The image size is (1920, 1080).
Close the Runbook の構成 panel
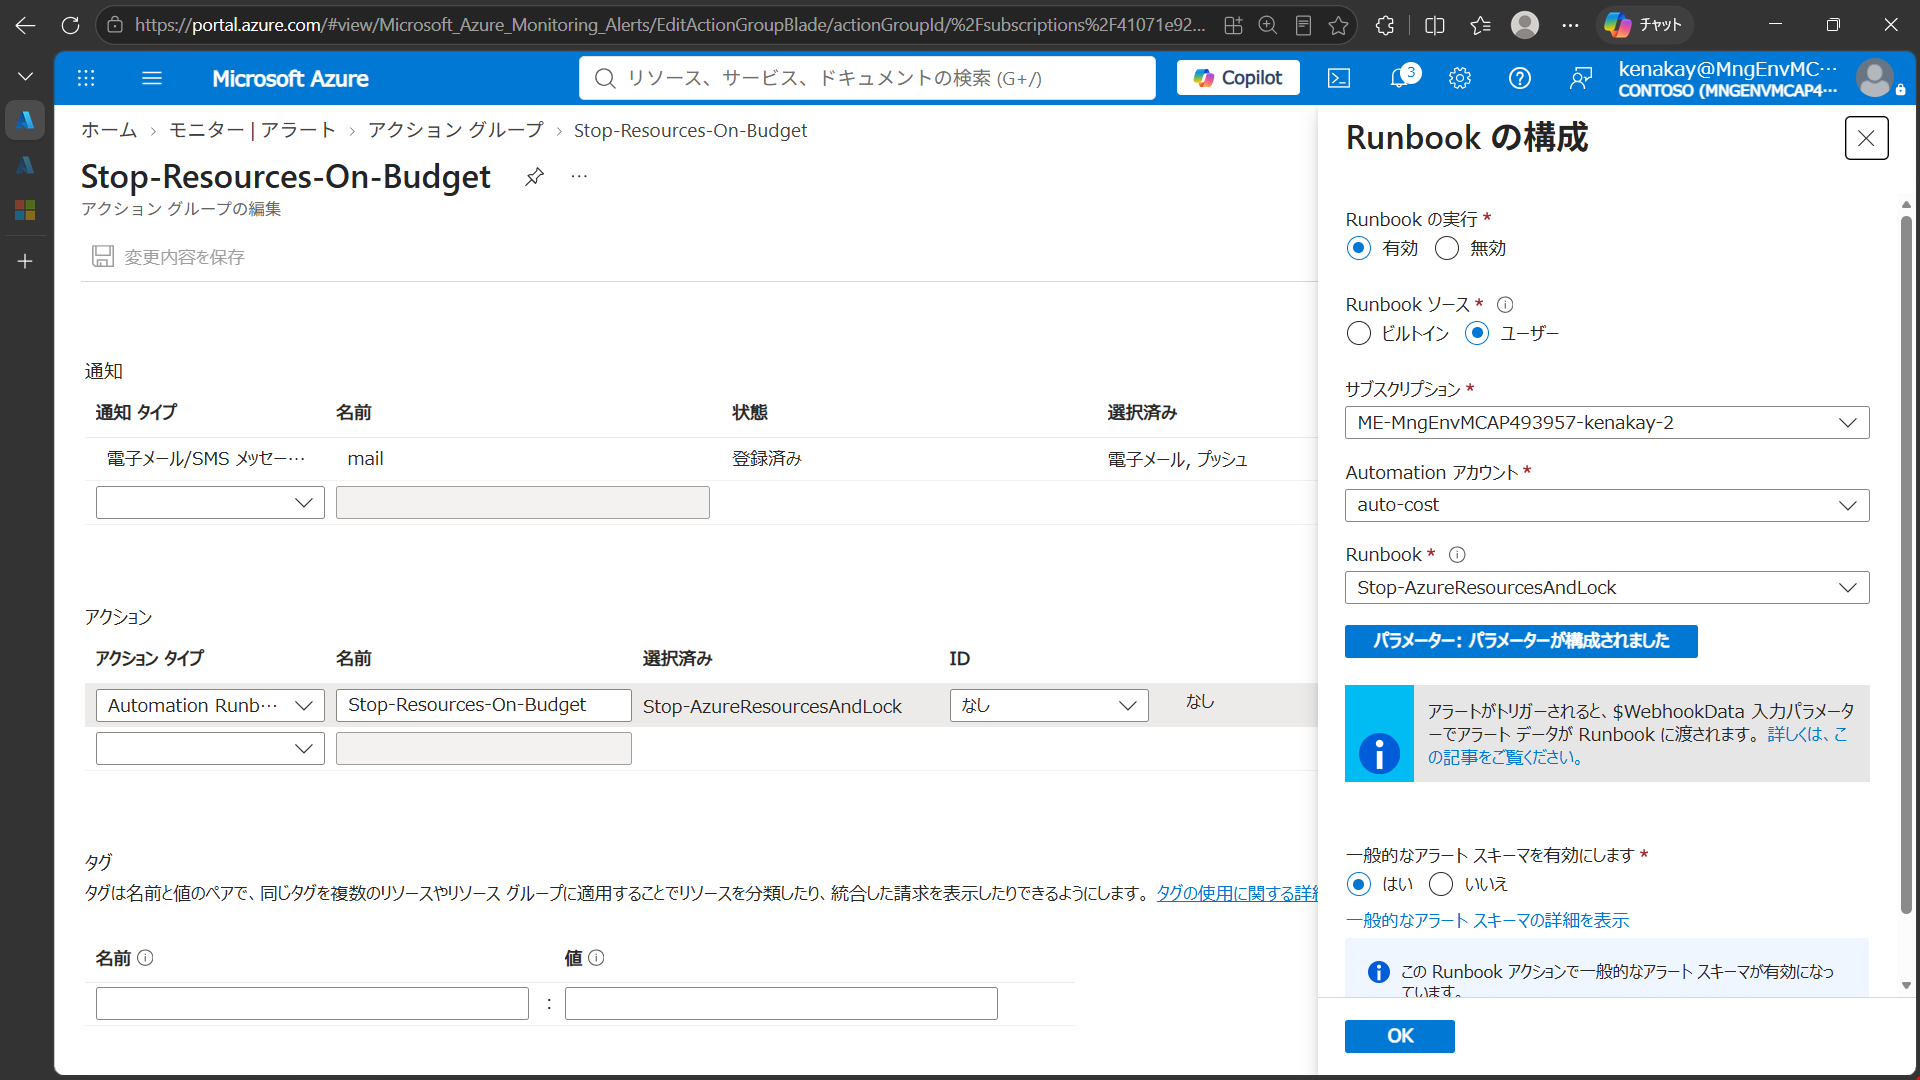[x=1866, y=138]
